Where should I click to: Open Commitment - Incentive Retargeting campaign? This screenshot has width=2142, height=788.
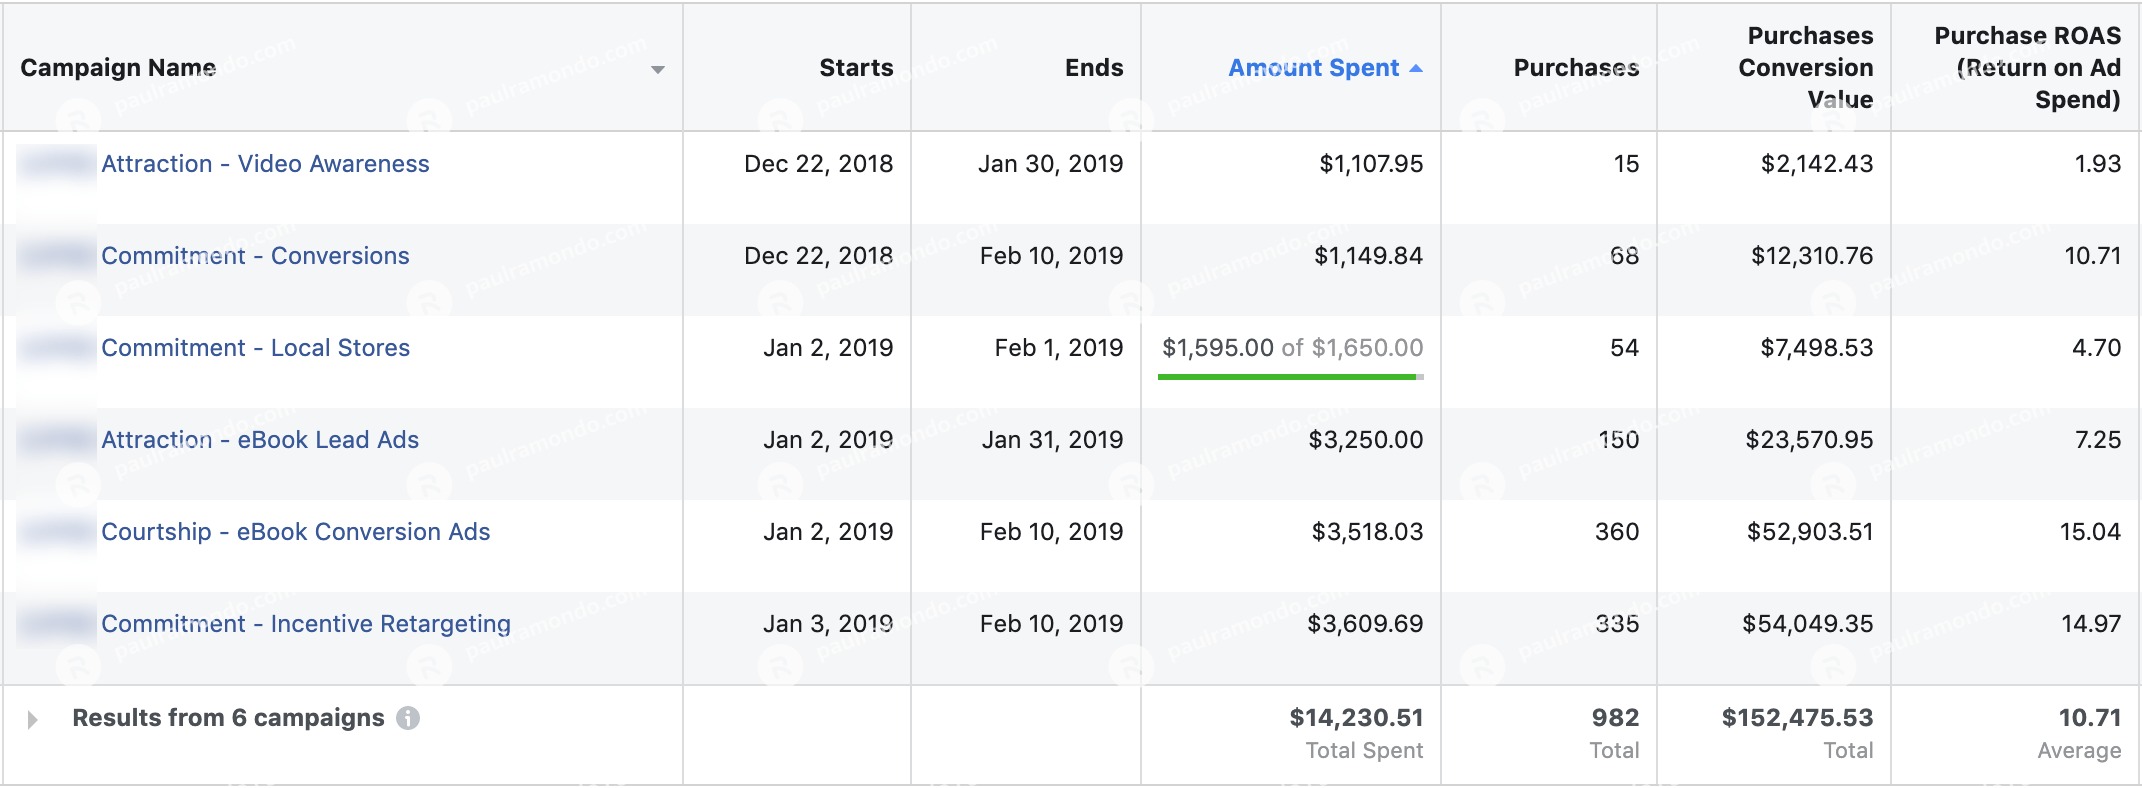[306, 624]
